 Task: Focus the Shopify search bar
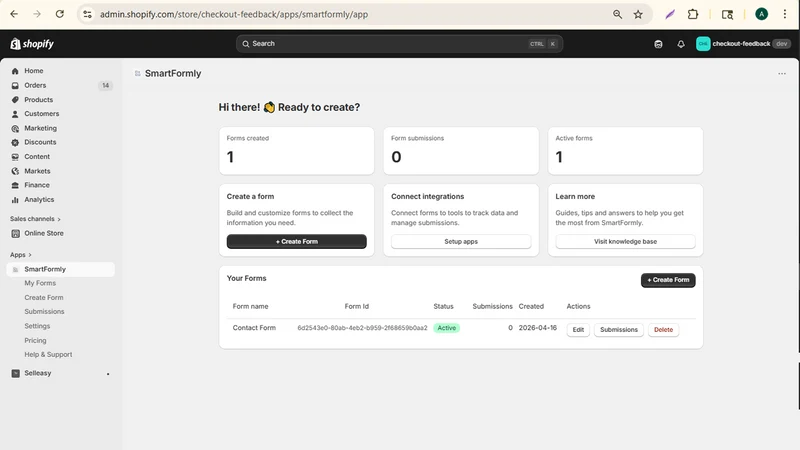[x=399, y=44]
